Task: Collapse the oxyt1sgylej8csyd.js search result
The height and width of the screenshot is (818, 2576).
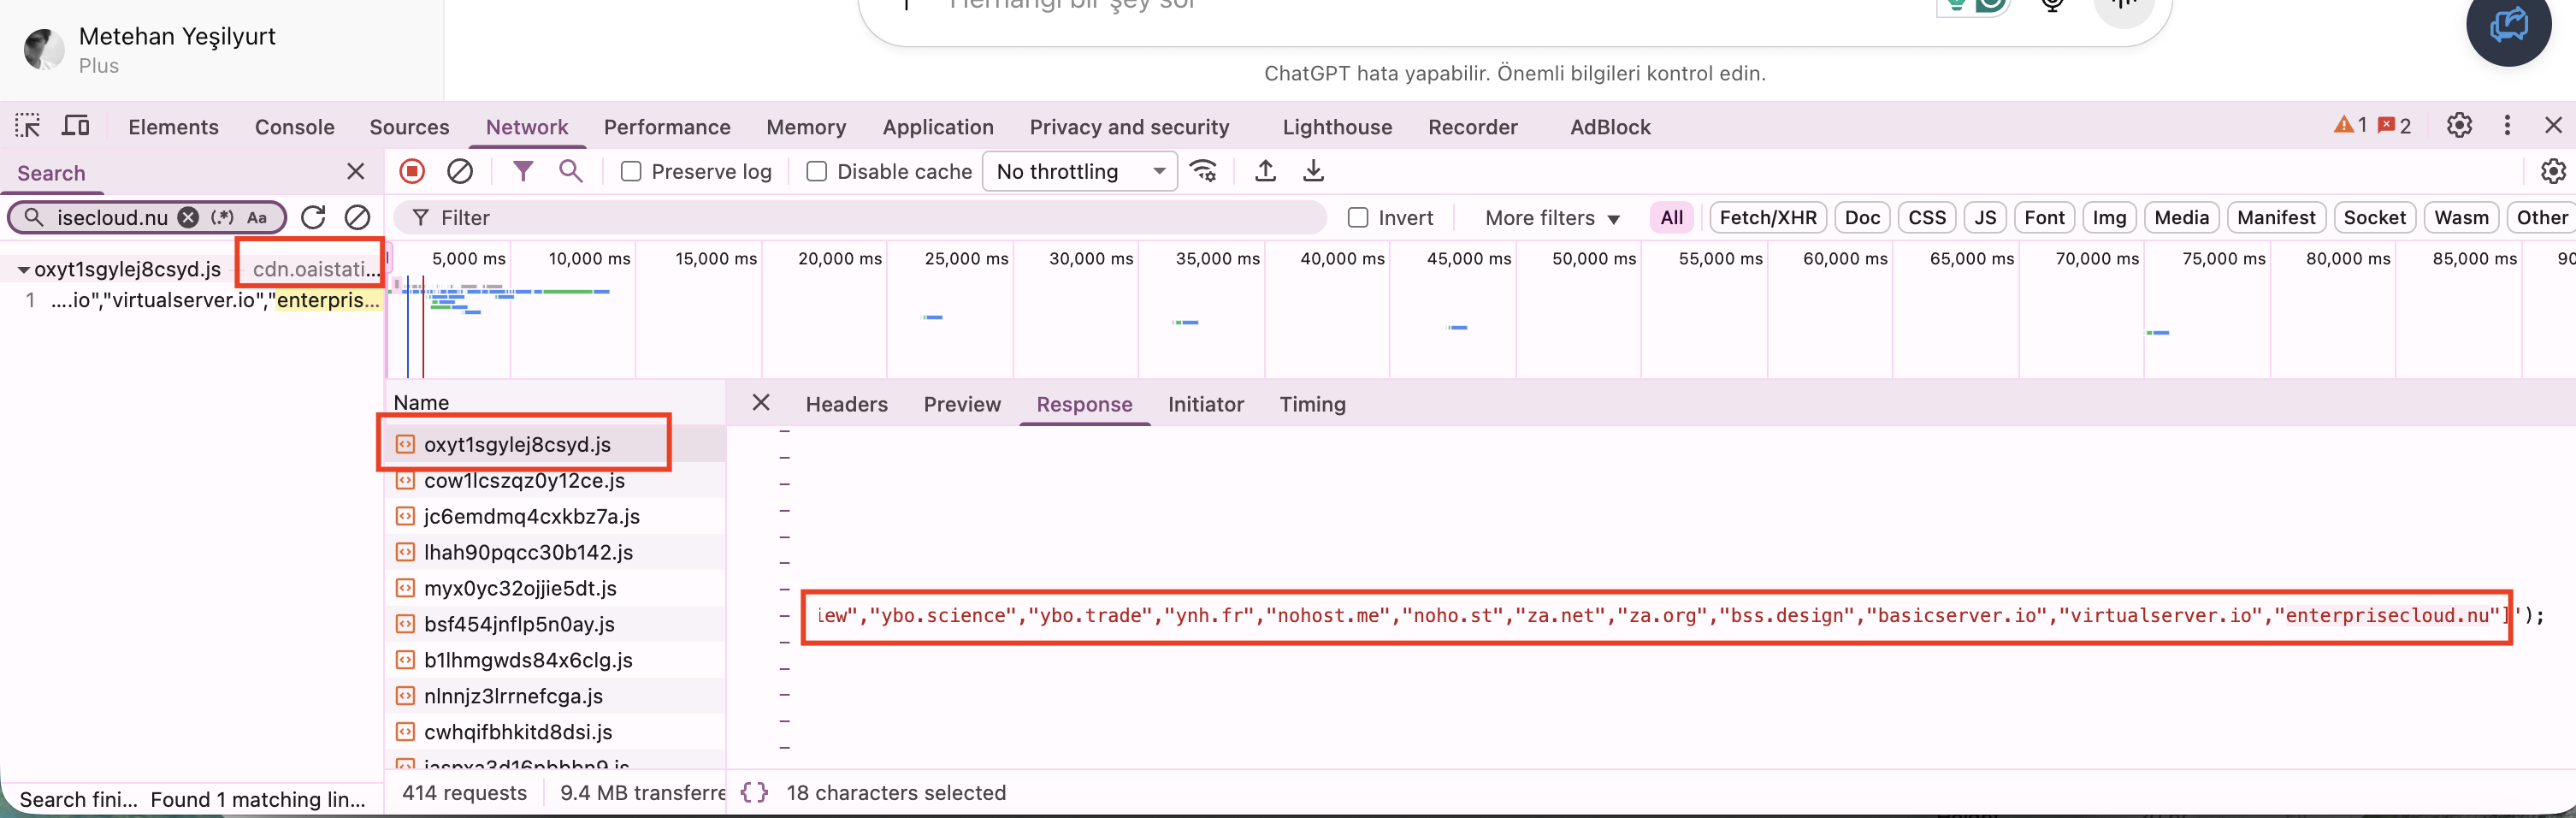Action: click(x=23, y=270)
